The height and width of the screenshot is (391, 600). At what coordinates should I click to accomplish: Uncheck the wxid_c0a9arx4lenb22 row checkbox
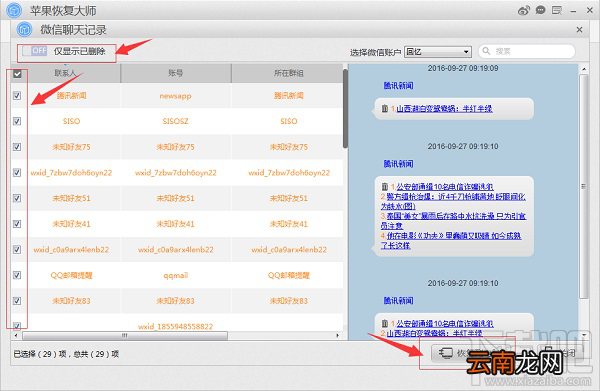pos(17,249)
